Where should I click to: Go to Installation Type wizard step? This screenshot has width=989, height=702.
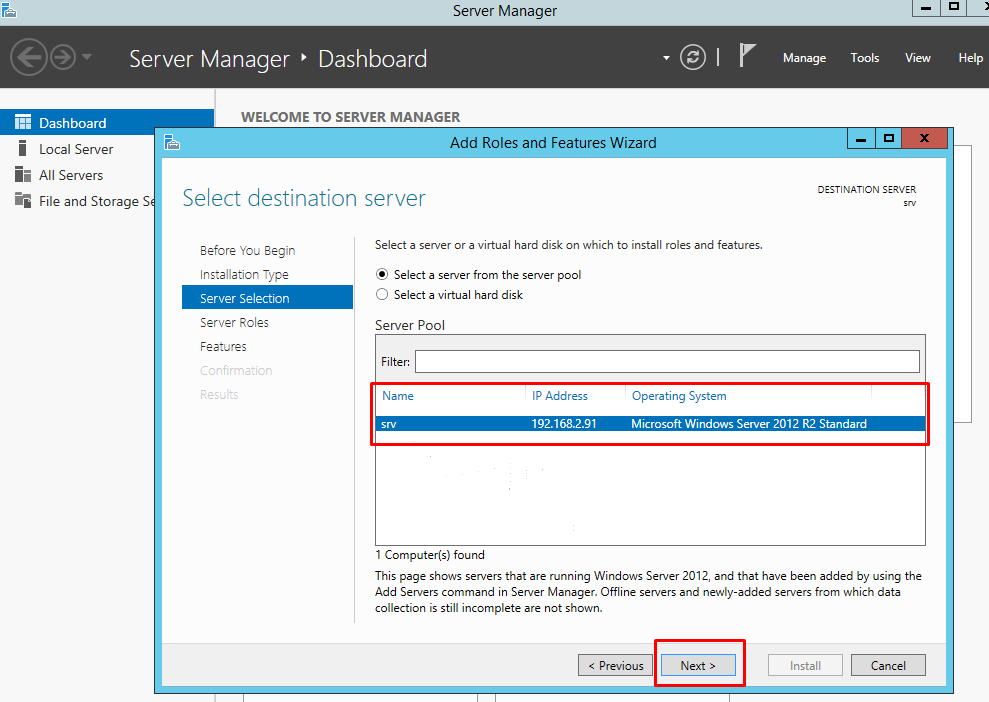pyautogui.click(x=244, y=274)
